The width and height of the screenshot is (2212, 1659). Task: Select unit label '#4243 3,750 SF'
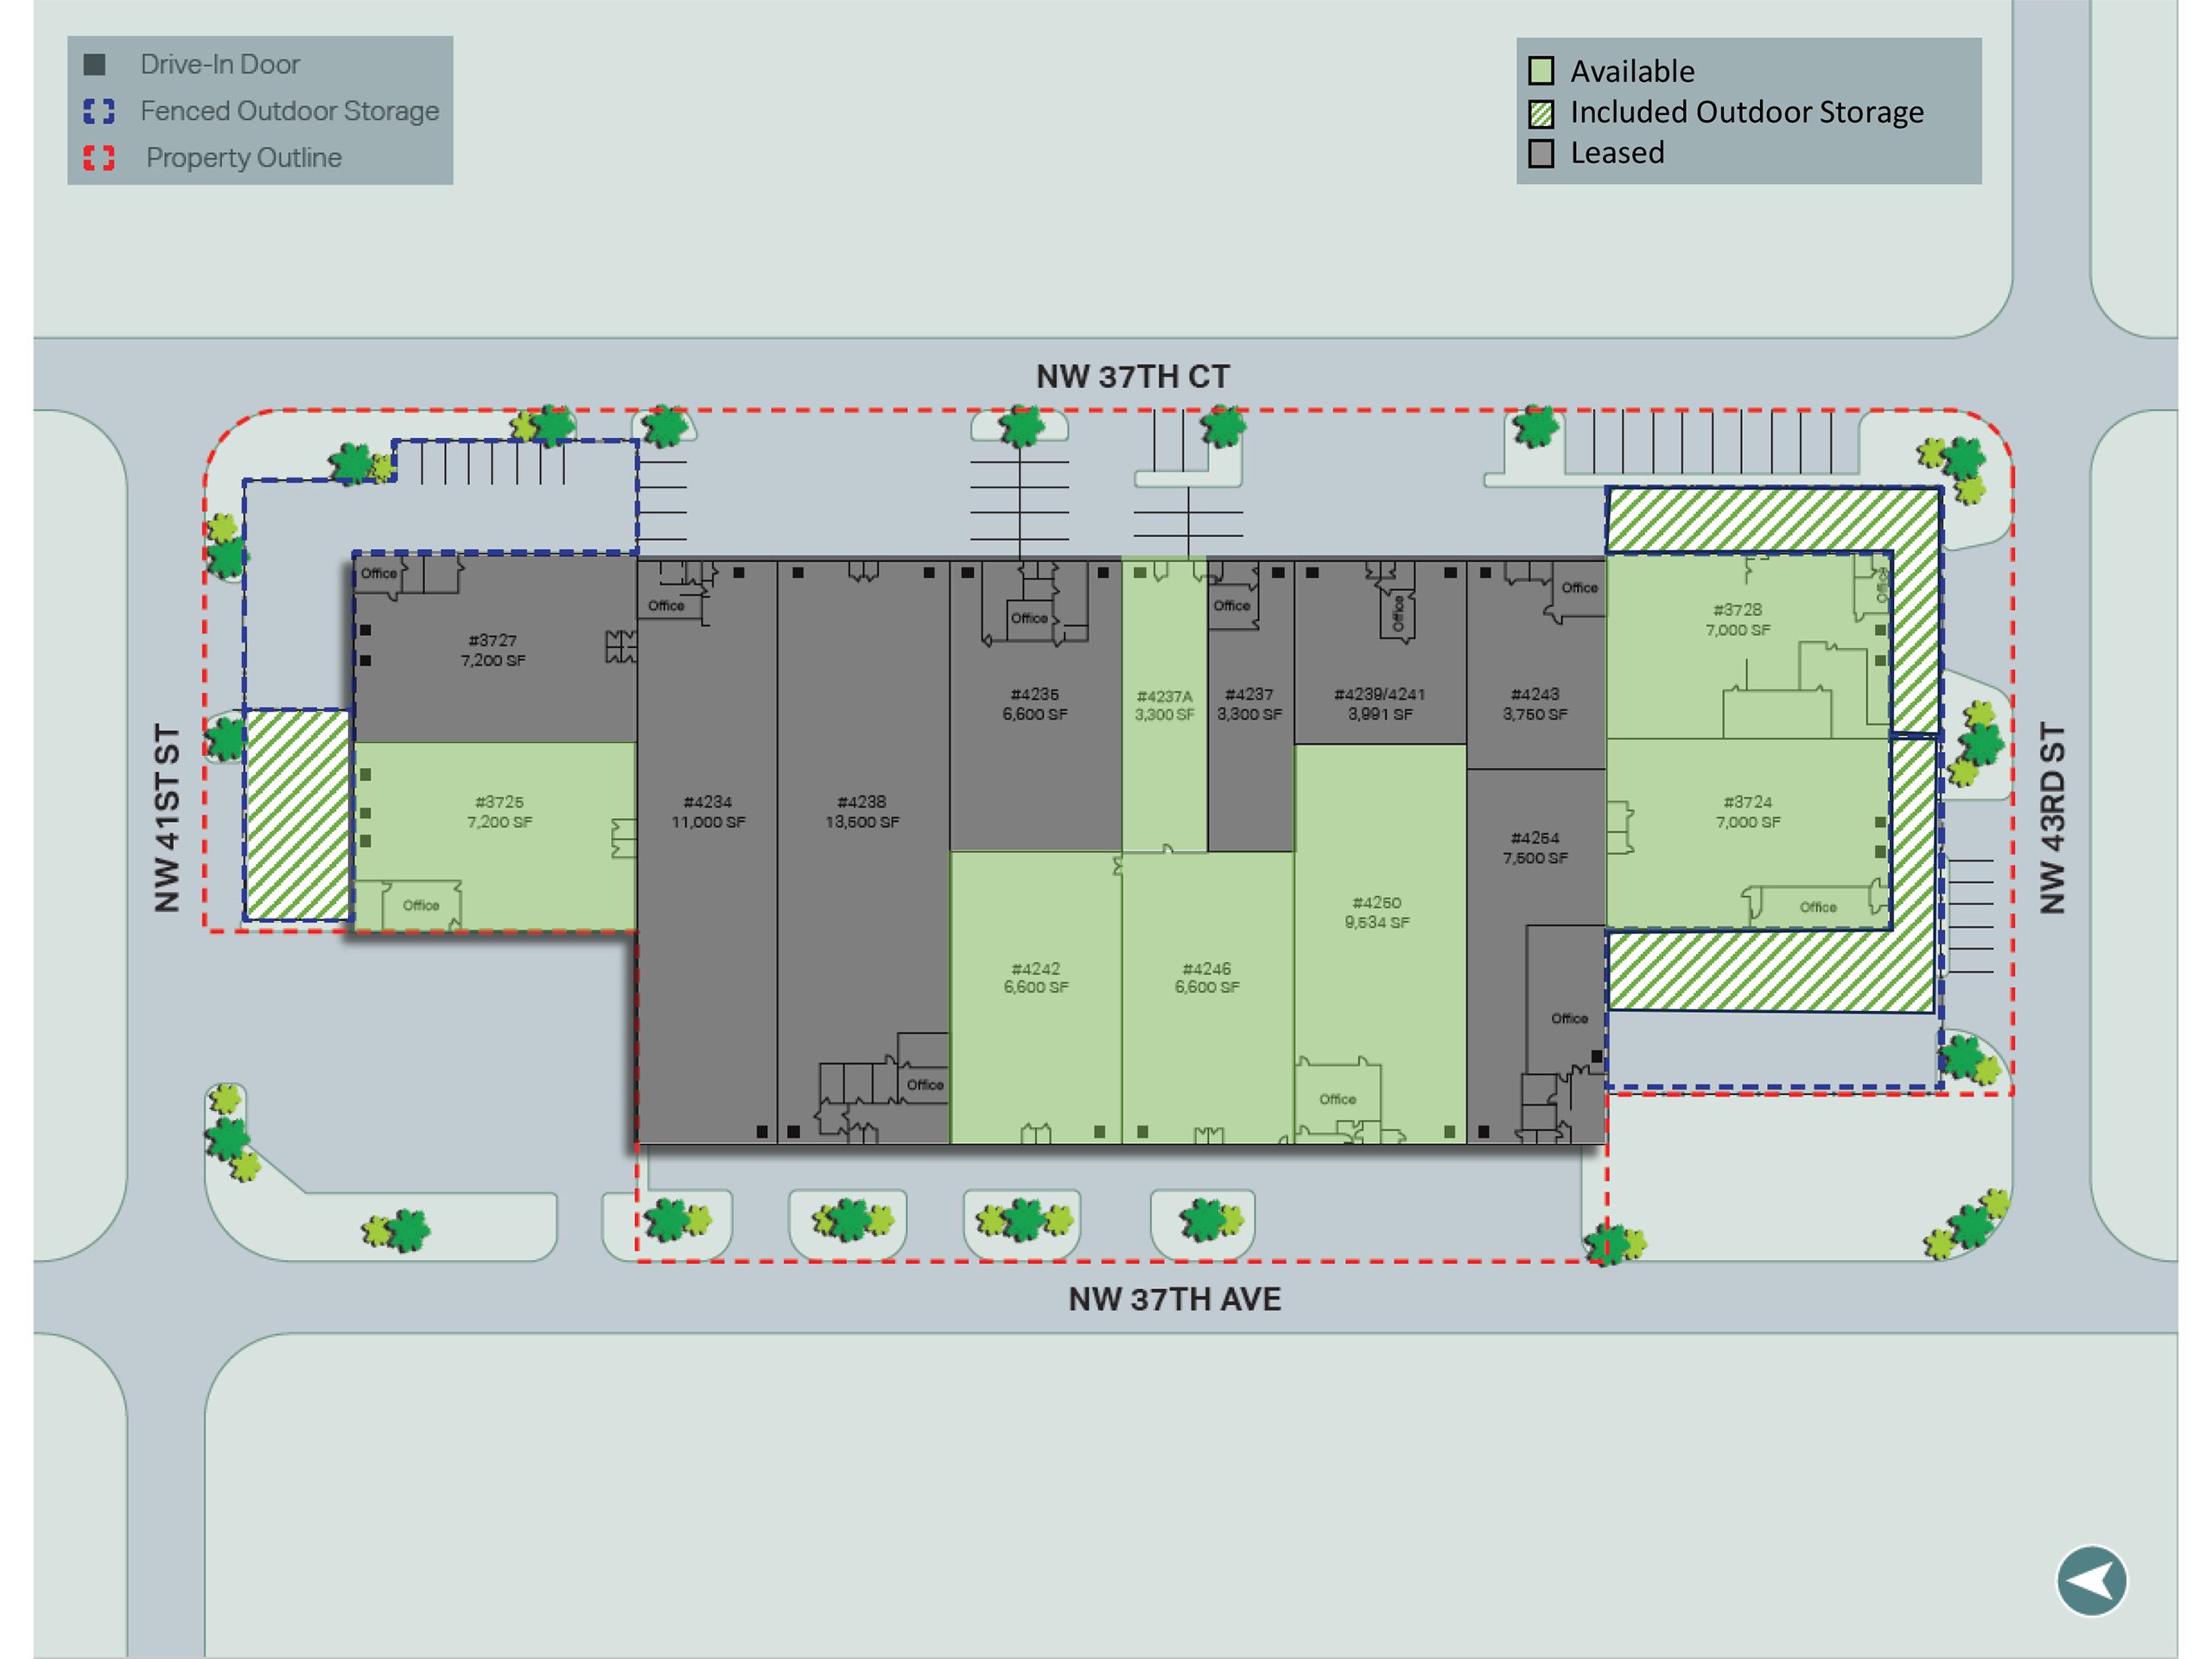coord(1535,704)
